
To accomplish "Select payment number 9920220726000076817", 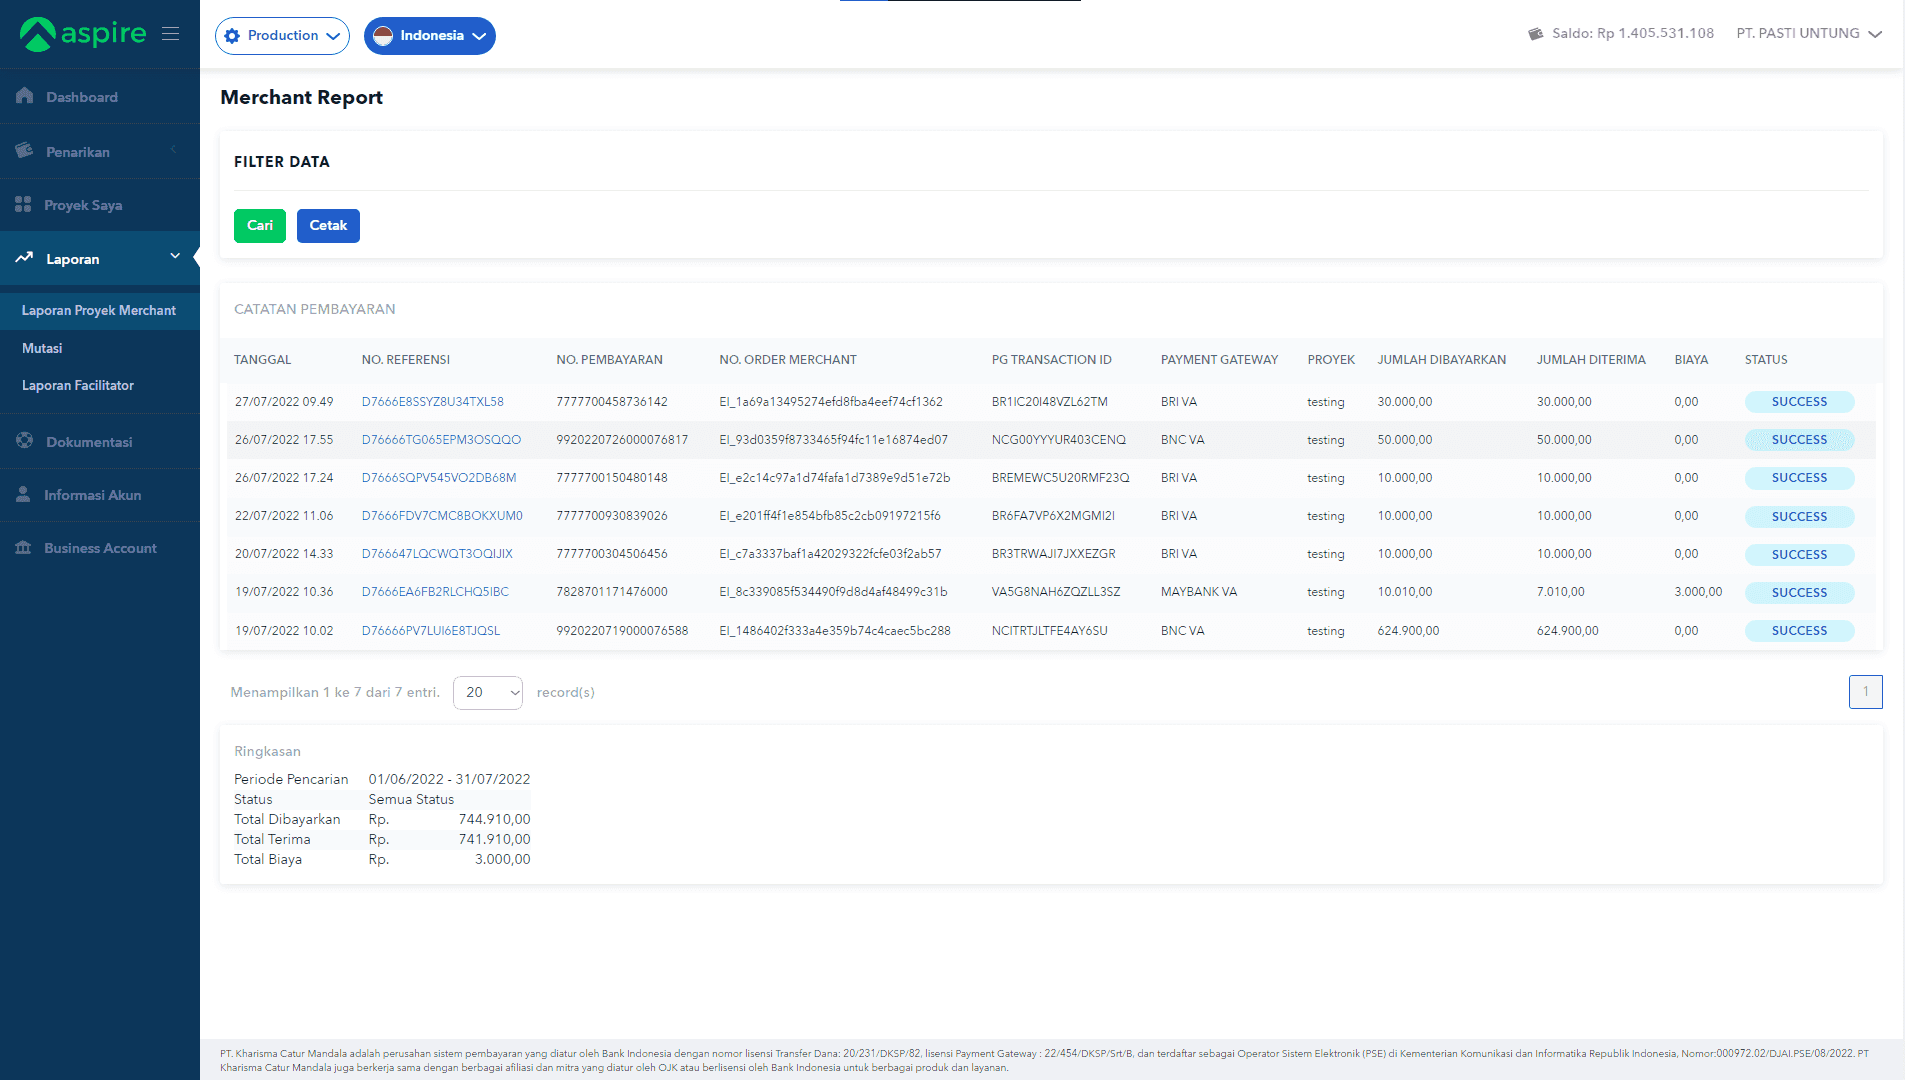I will tap(622, 440).
